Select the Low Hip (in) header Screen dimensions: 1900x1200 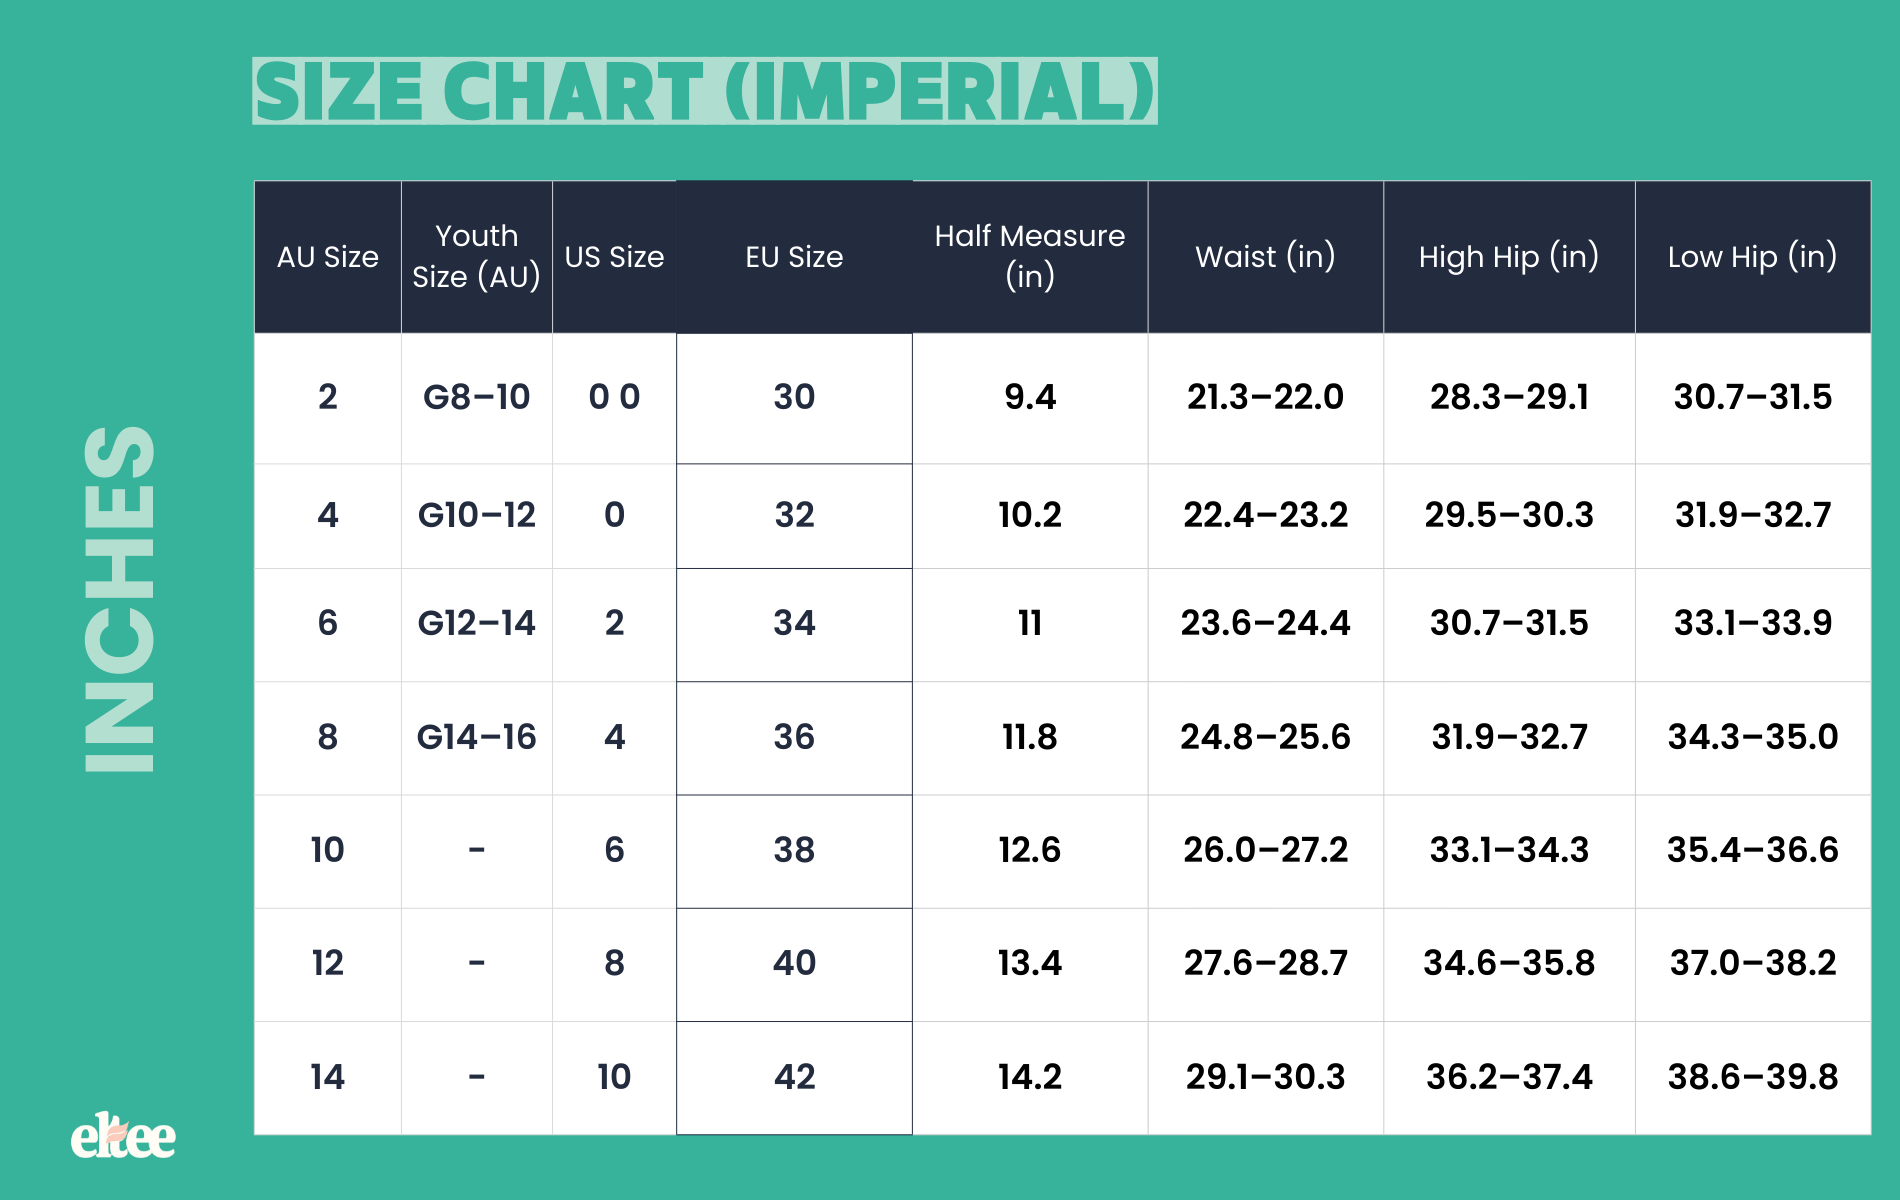pos(1753,257)
